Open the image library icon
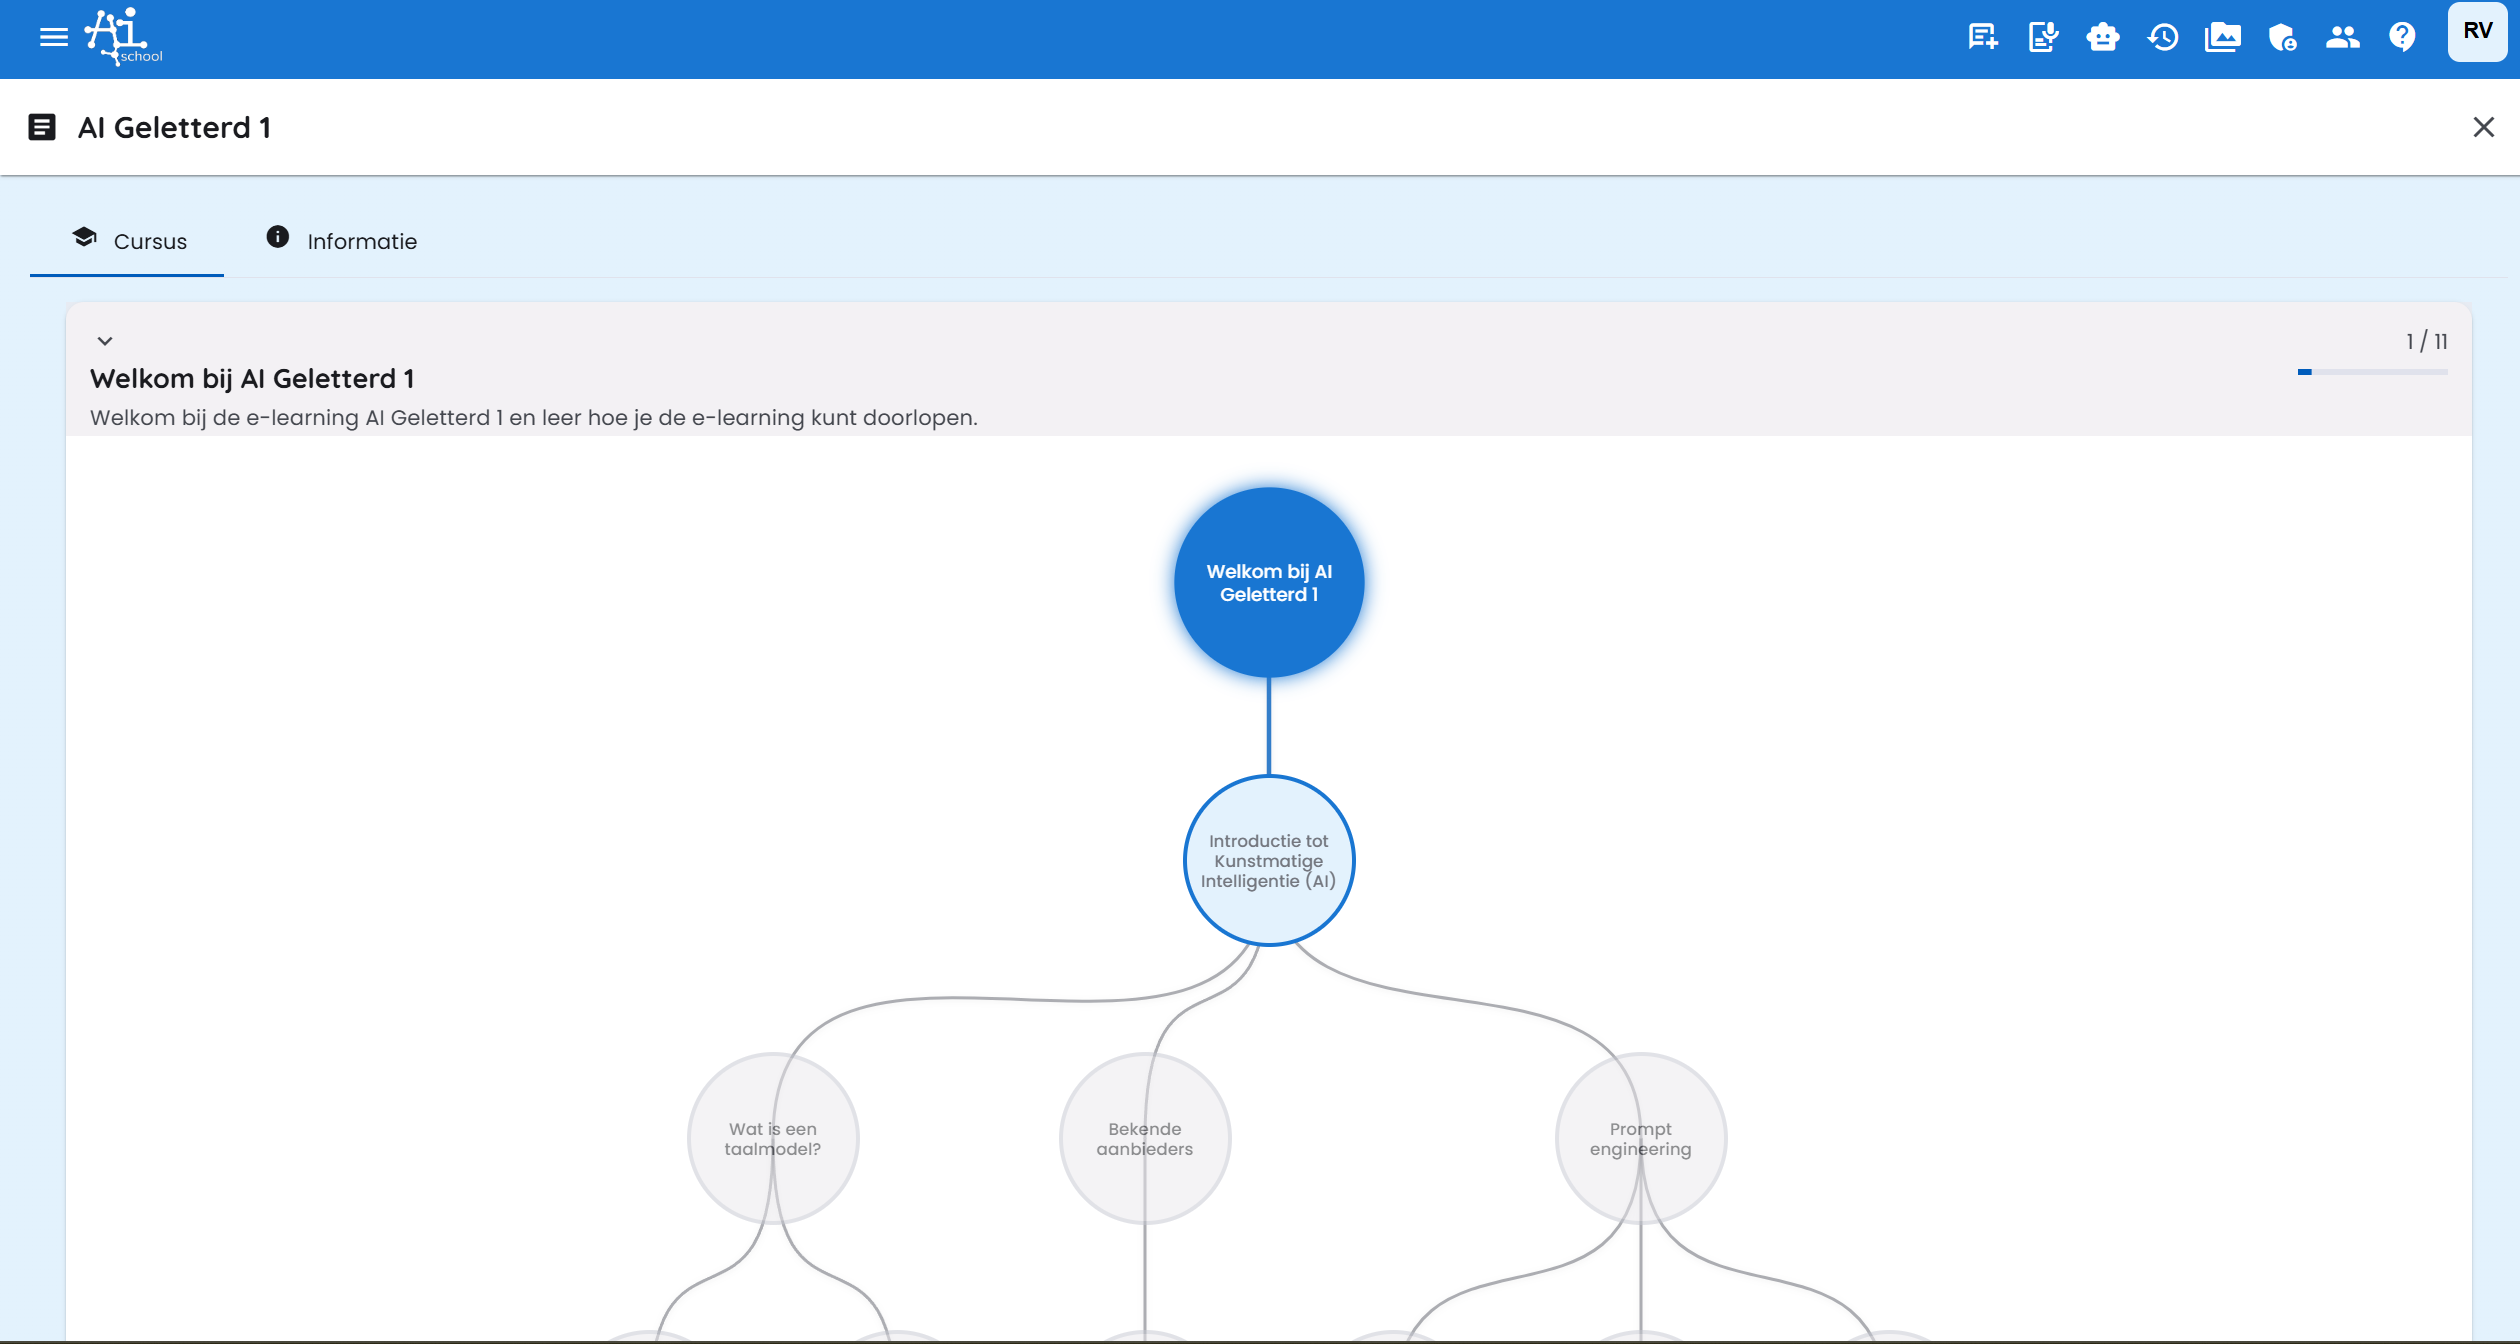 coord(2222,37)
